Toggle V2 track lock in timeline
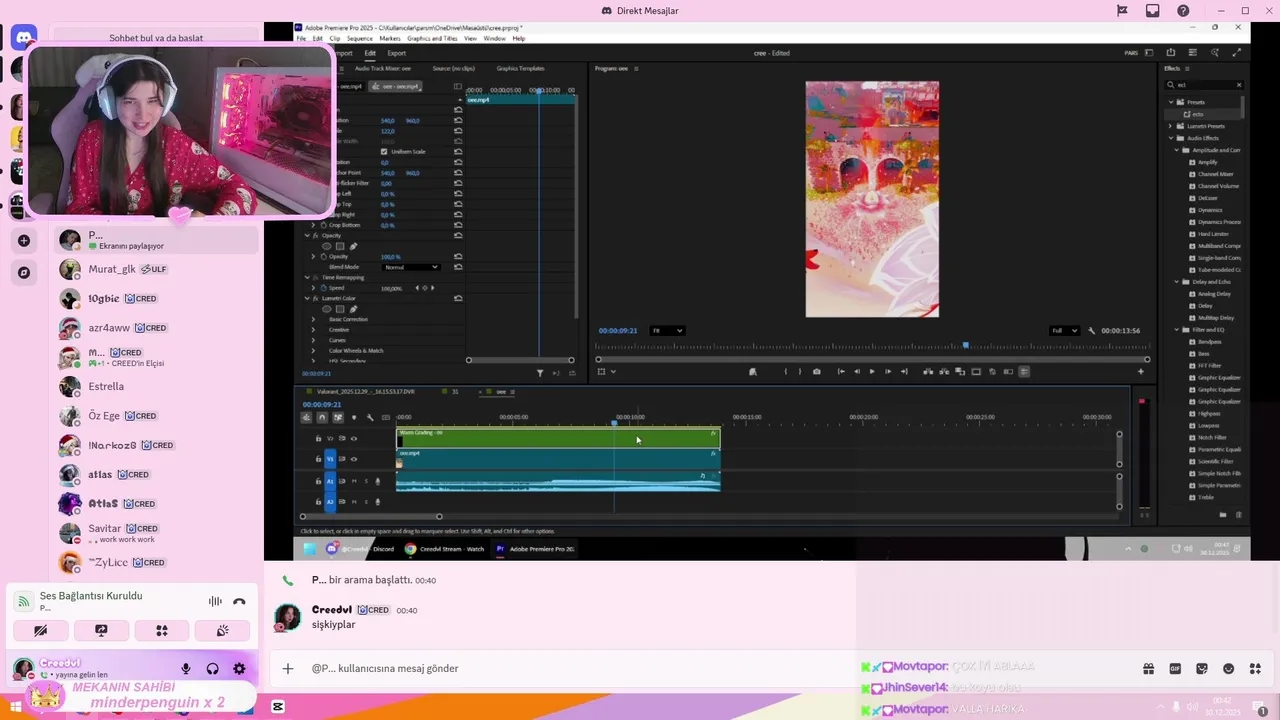 318,439
